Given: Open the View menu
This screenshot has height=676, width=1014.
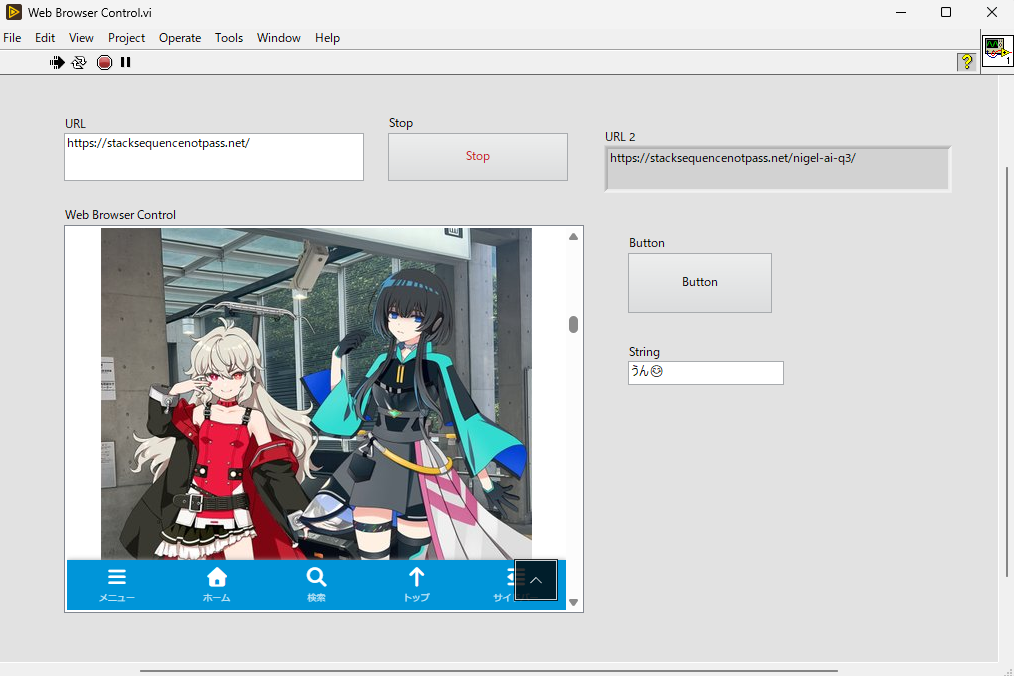Looking at the screenshot, I should click(x=81, y=38).
